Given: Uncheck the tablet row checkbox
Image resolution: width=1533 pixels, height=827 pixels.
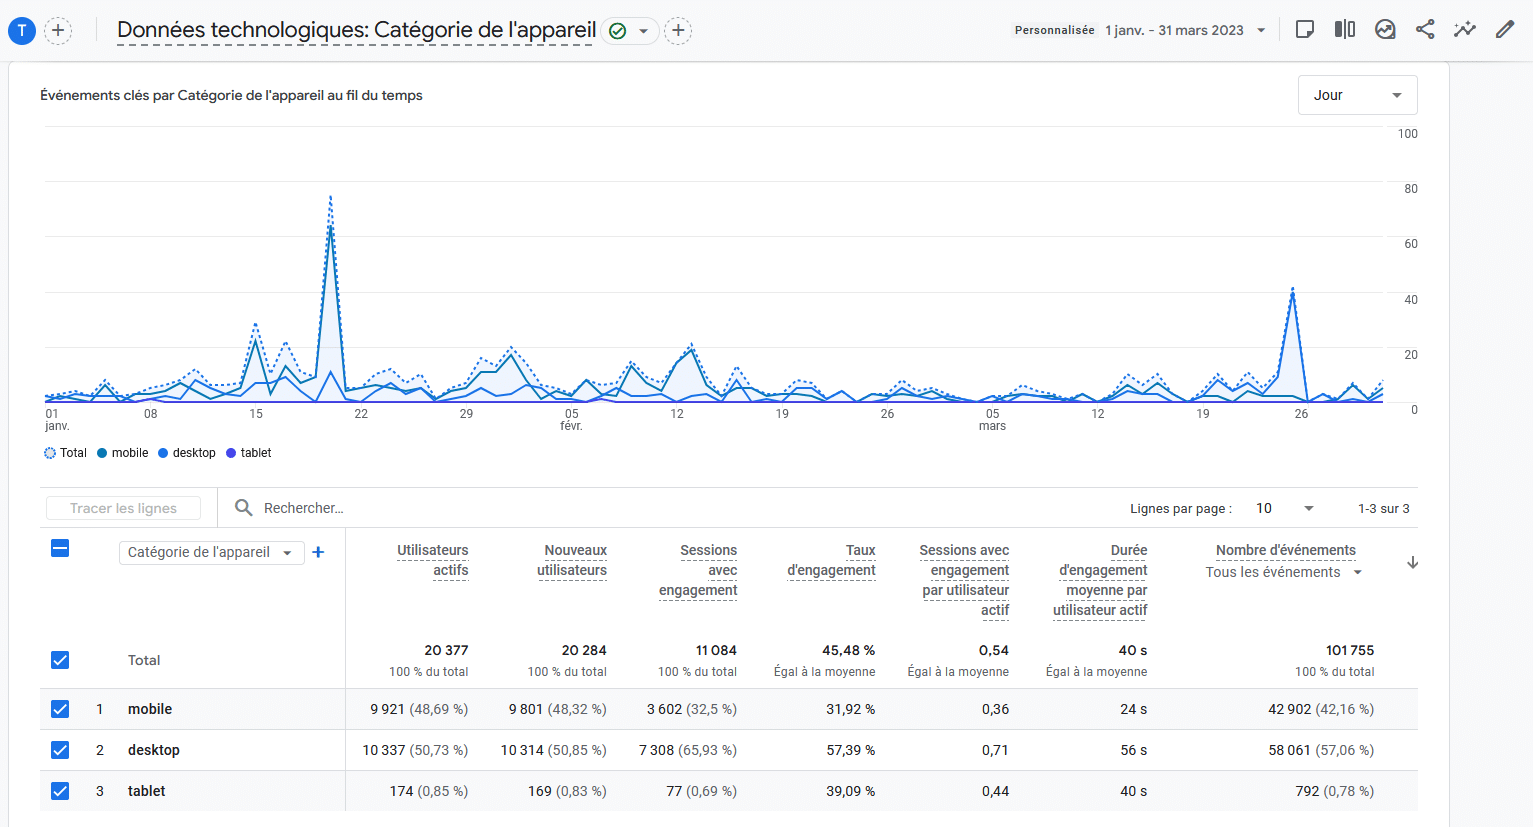Looking at the screenshot, I should 60,791.
